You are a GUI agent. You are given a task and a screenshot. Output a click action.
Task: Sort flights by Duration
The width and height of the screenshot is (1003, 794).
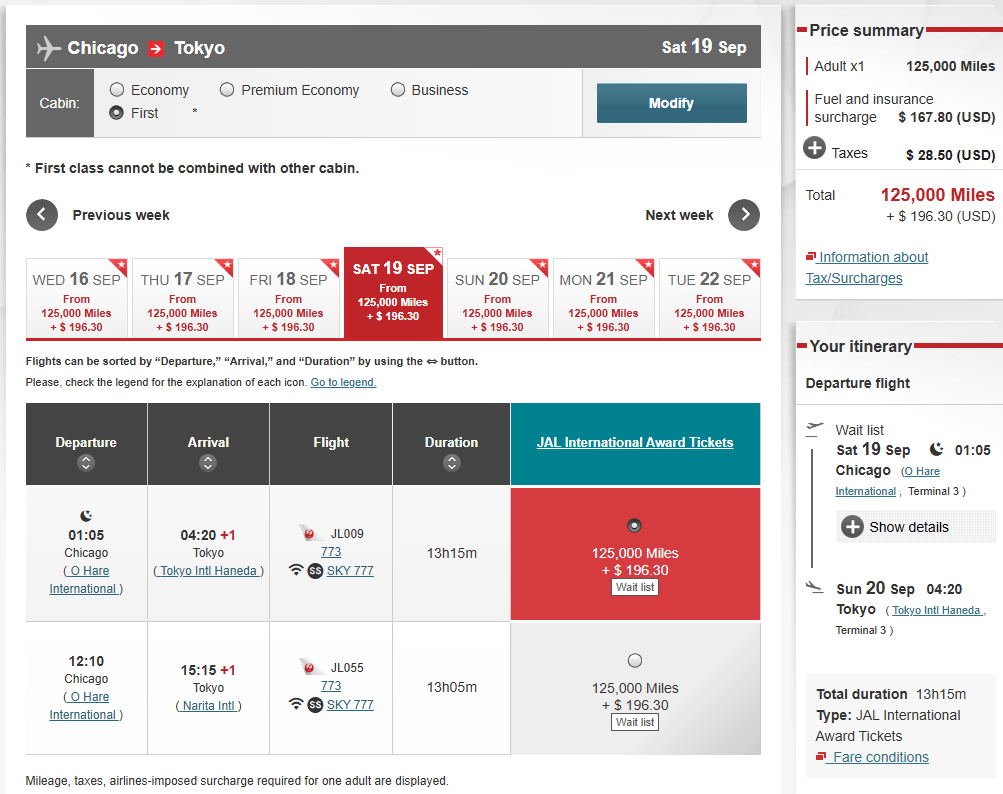tap(452, 463)
